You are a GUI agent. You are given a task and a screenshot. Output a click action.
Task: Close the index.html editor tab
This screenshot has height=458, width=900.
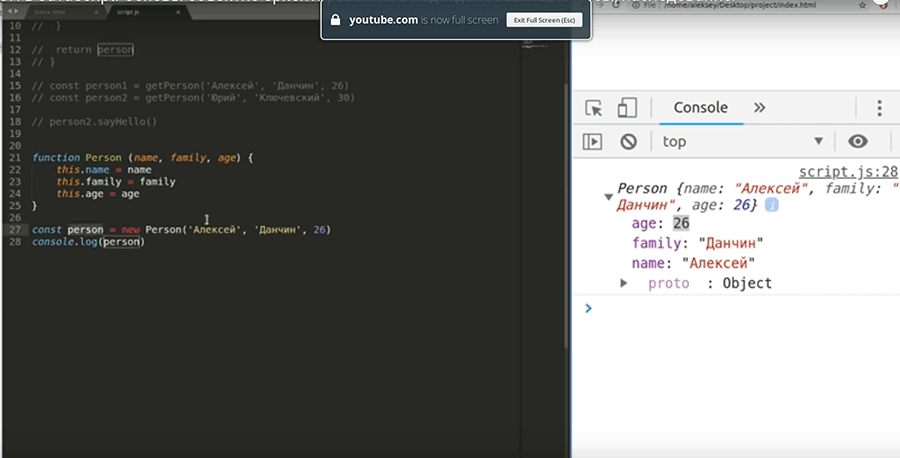pos(96,12)
